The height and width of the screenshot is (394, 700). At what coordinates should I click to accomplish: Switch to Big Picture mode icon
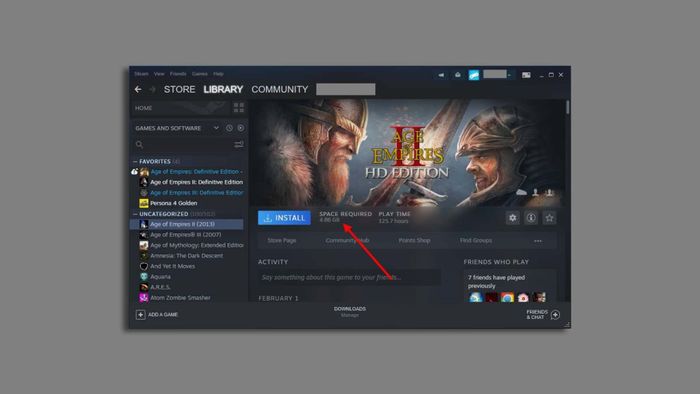pos(526,75)
